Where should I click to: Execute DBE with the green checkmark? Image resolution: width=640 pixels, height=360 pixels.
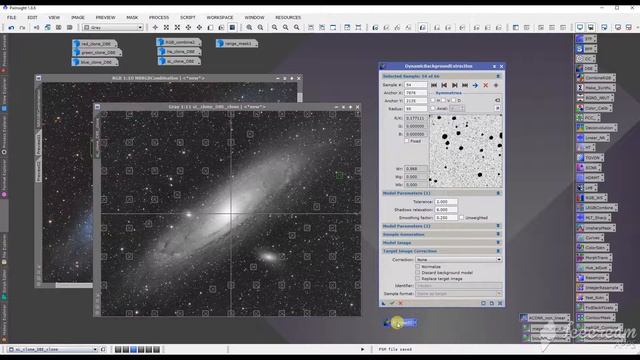click(x=392, y=303)
